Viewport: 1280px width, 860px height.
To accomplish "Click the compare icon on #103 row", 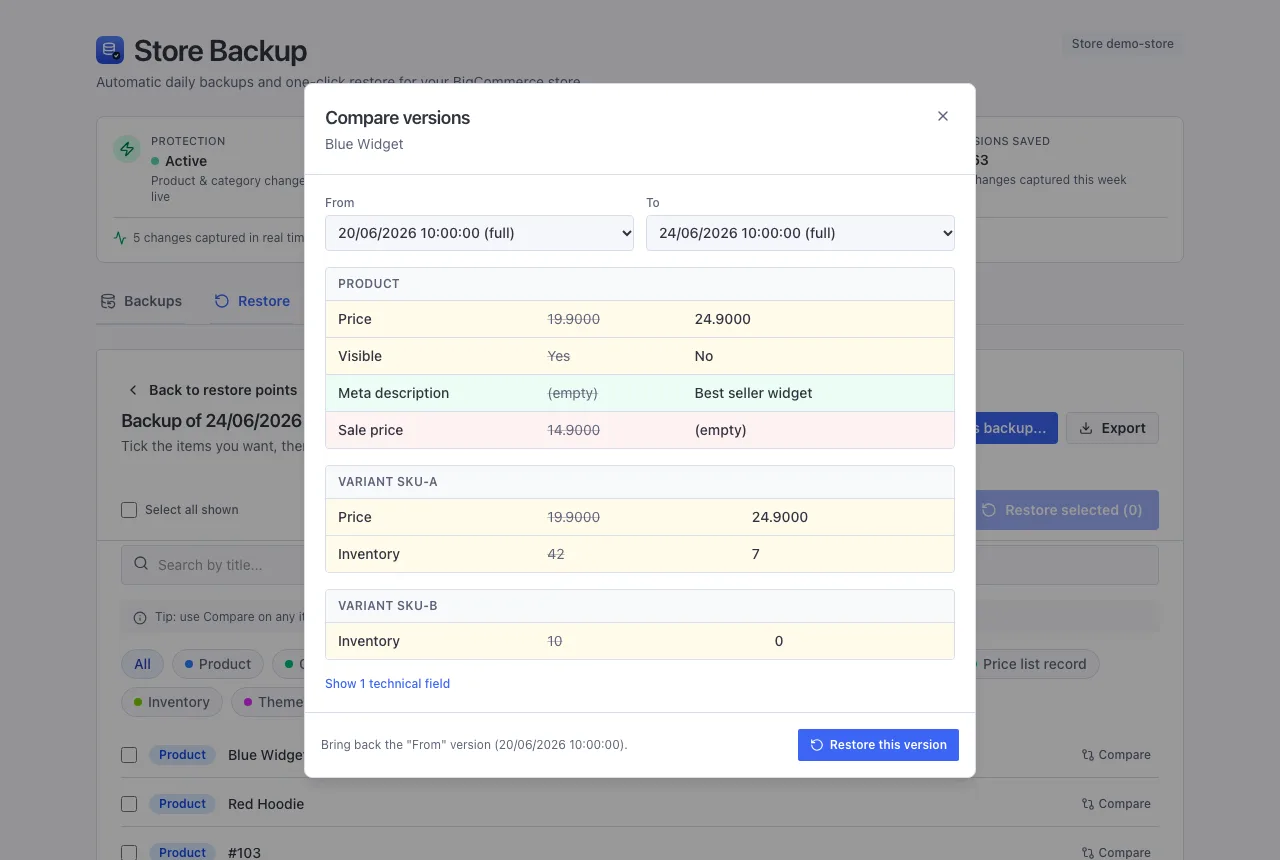I will click(x=1088, y=853).
